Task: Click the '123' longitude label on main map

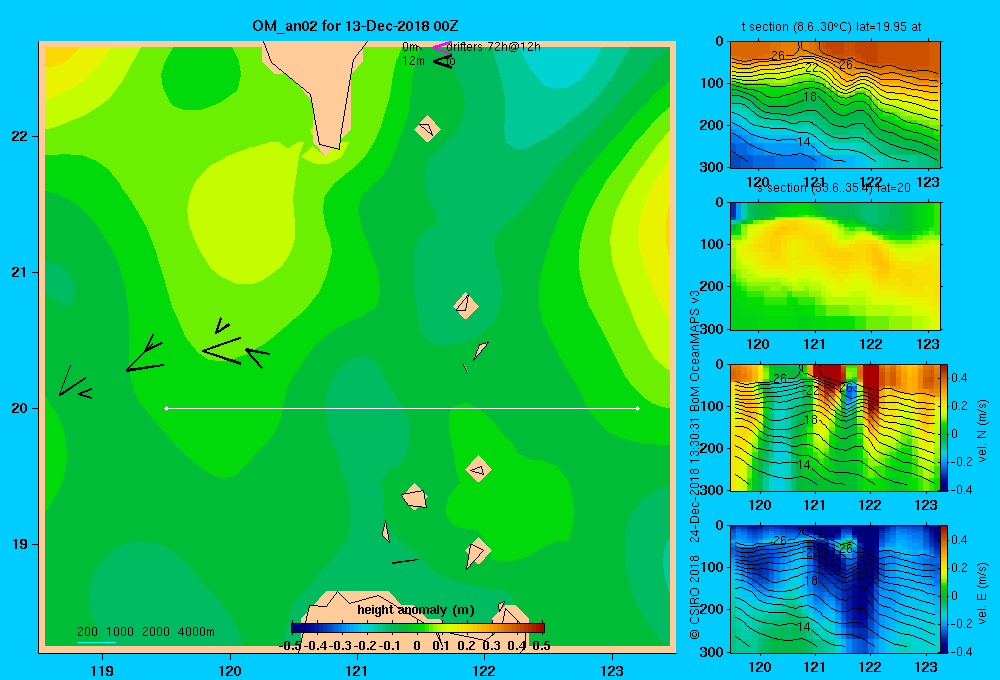Action: point(612,670)
